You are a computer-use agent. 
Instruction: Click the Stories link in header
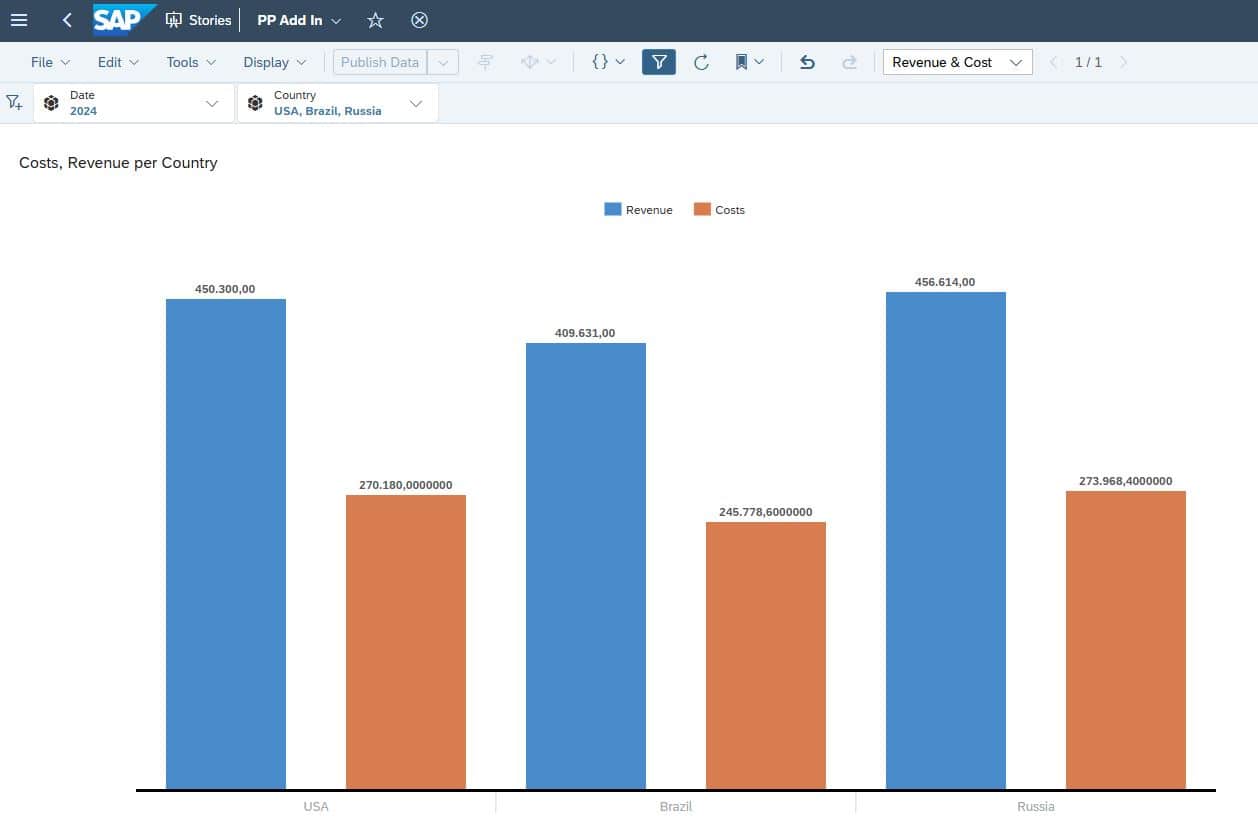pos(199,20)
